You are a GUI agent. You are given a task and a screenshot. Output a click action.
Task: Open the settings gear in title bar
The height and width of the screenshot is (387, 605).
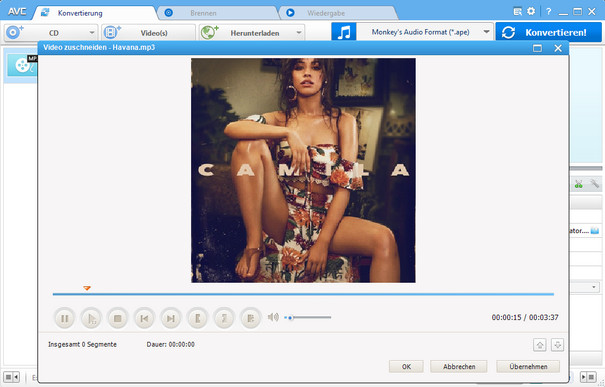pyautogui.click(x=531, y=11)
